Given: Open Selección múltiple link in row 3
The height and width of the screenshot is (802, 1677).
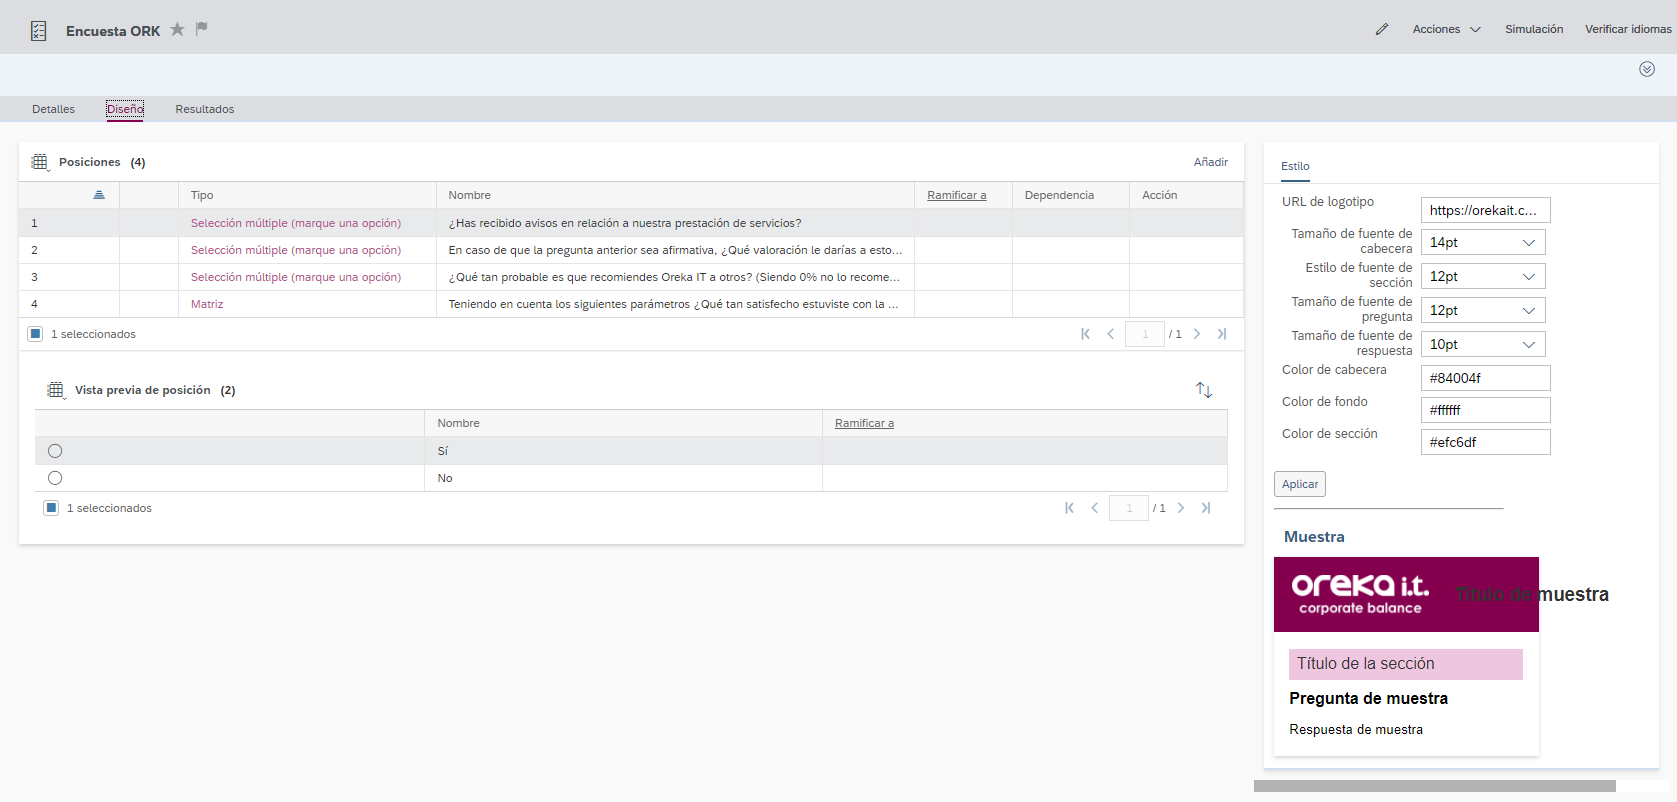Looking at the screenshot, I should [x=296, y=277].
